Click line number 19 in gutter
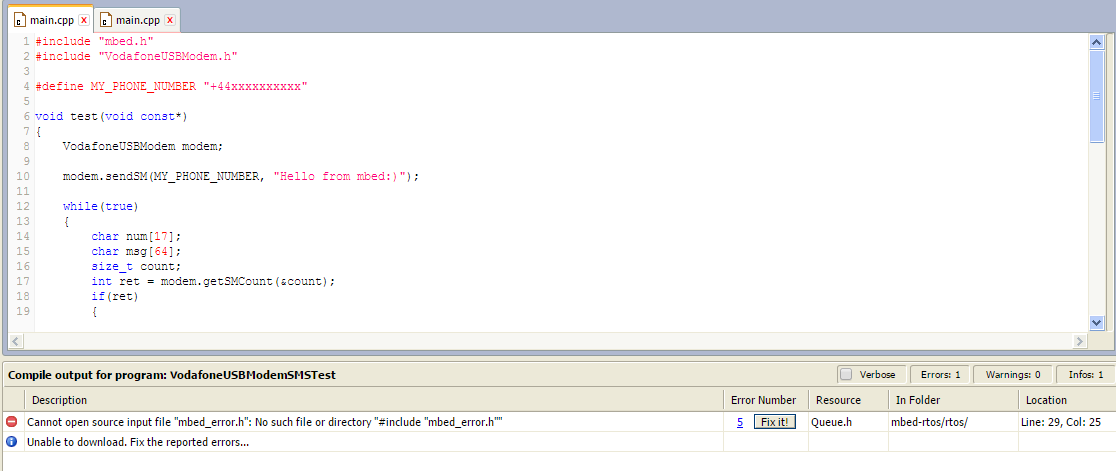This screenshot has height=471, width=1116. pyautogui.click(x=22, y=311)
